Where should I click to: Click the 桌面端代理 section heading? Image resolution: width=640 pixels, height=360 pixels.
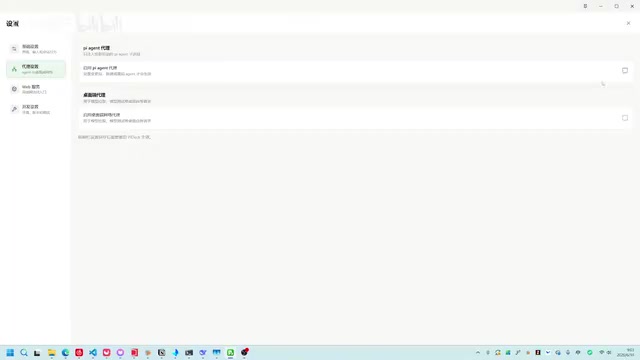(x=94, y=95)
